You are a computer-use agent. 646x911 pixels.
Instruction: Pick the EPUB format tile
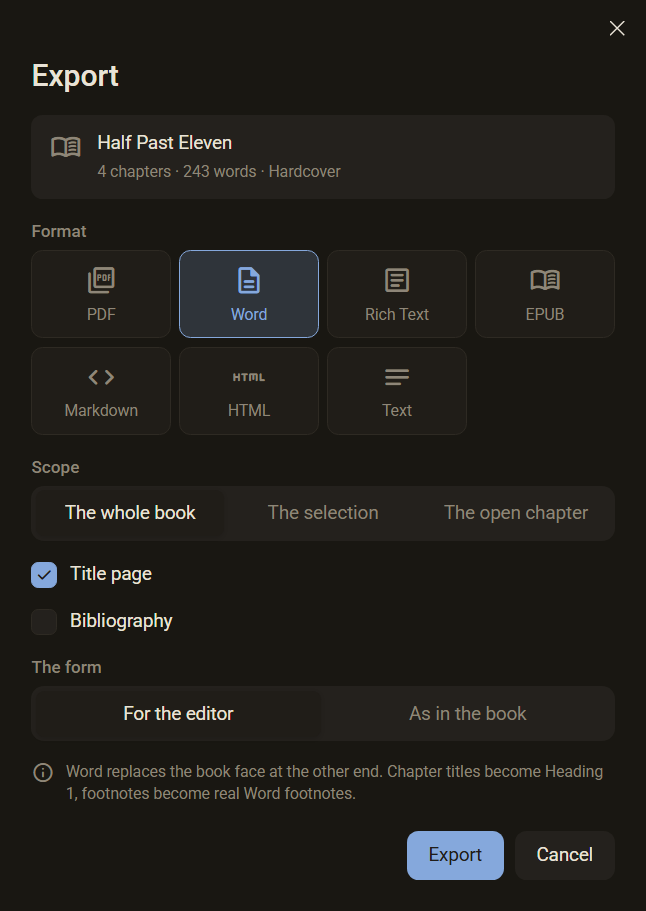point(545,294)
